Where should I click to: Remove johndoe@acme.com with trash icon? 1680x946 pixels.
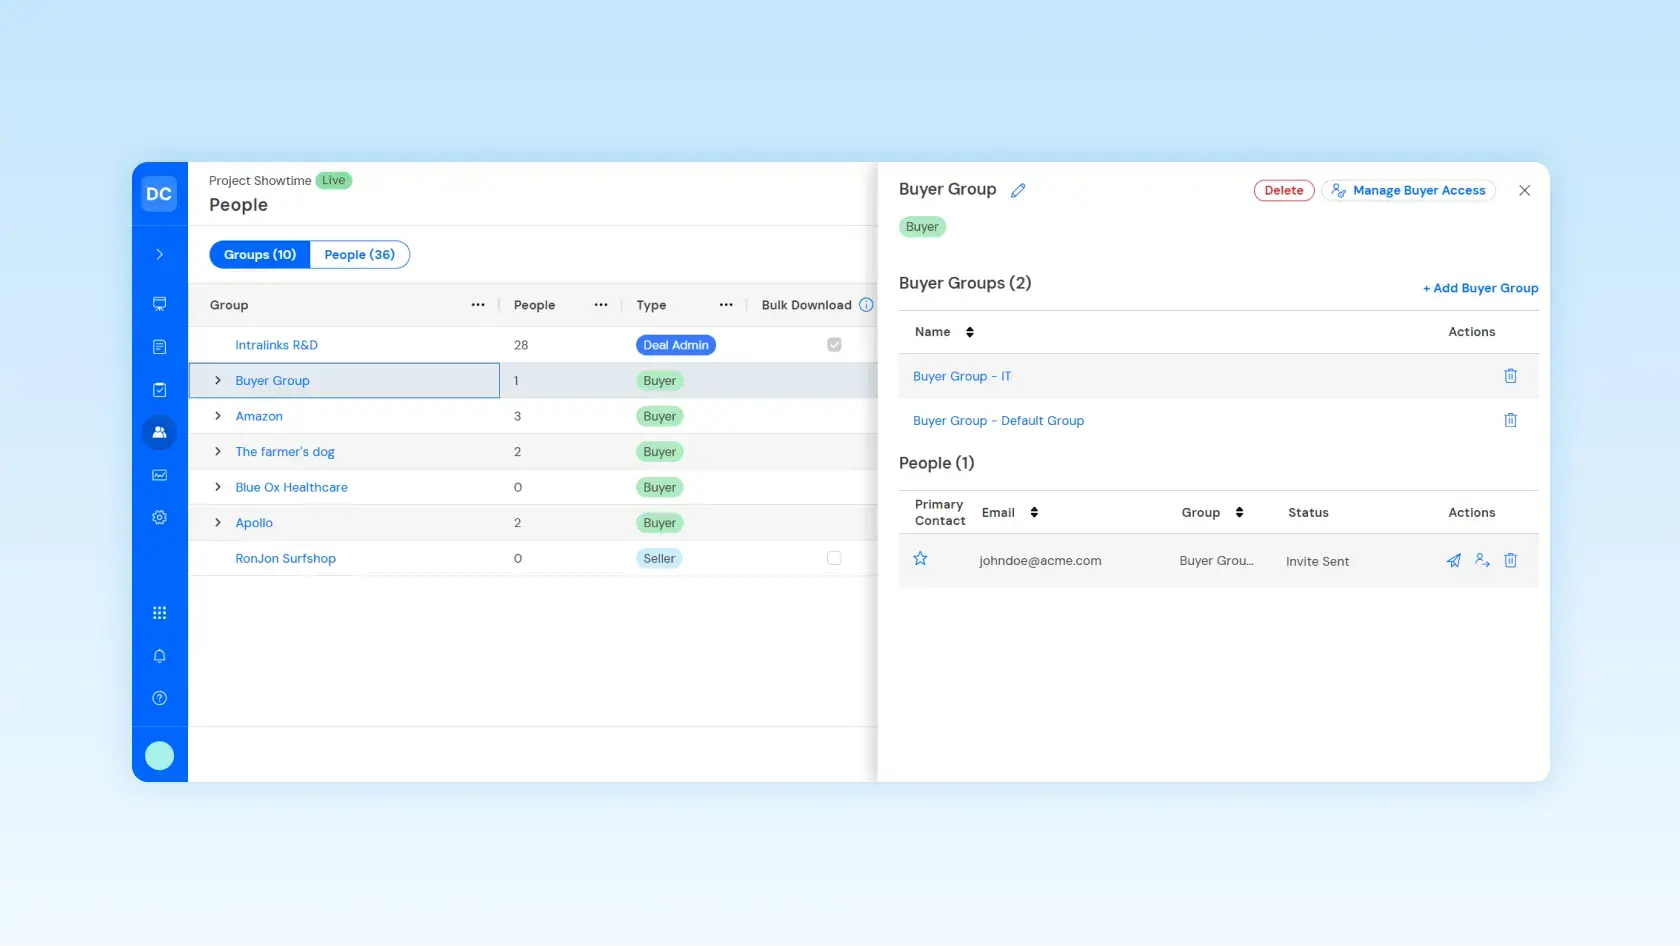[x=1510, y=561]
